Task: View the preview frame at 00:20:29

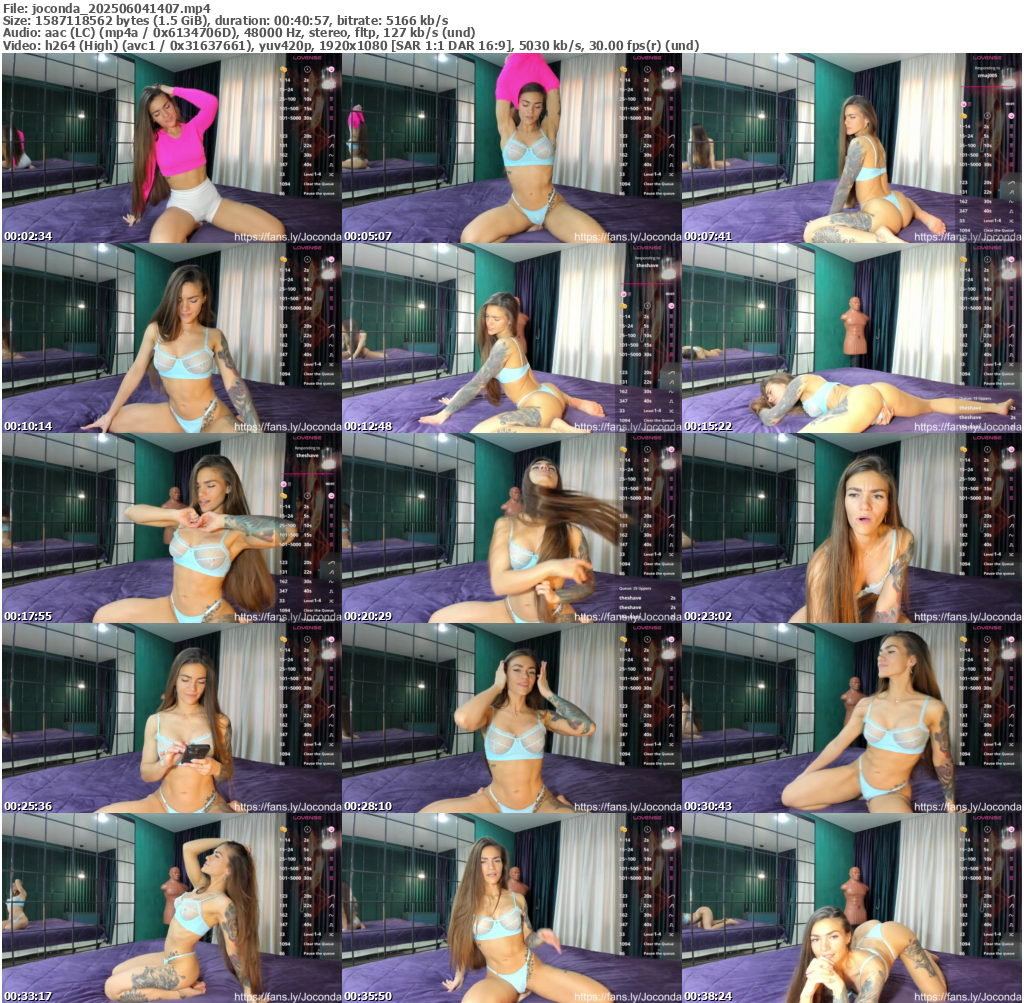Action: (x=511, y=528)
